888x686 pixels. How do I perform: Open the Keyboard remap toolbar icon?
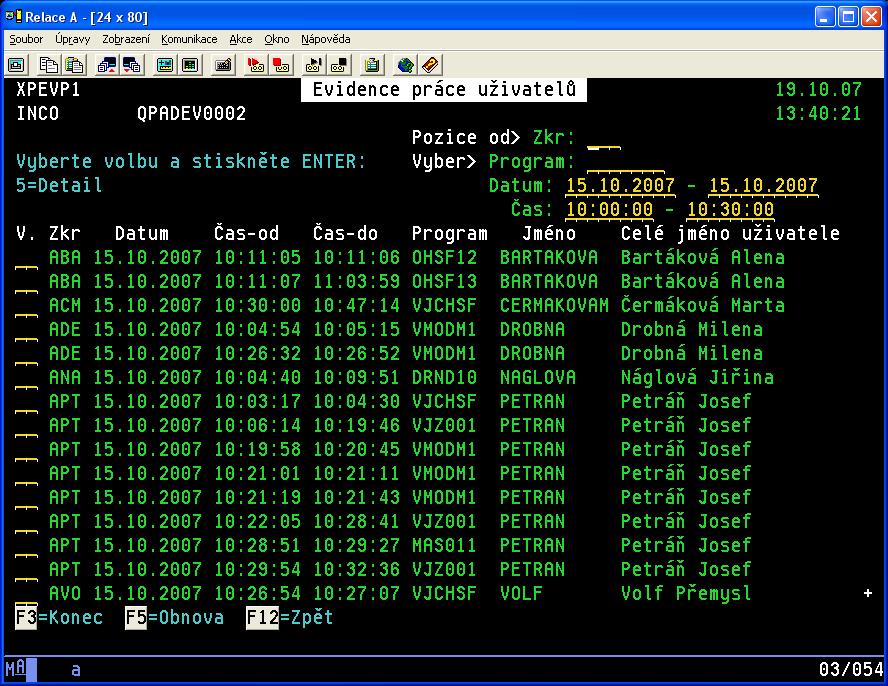coord(223,65)
